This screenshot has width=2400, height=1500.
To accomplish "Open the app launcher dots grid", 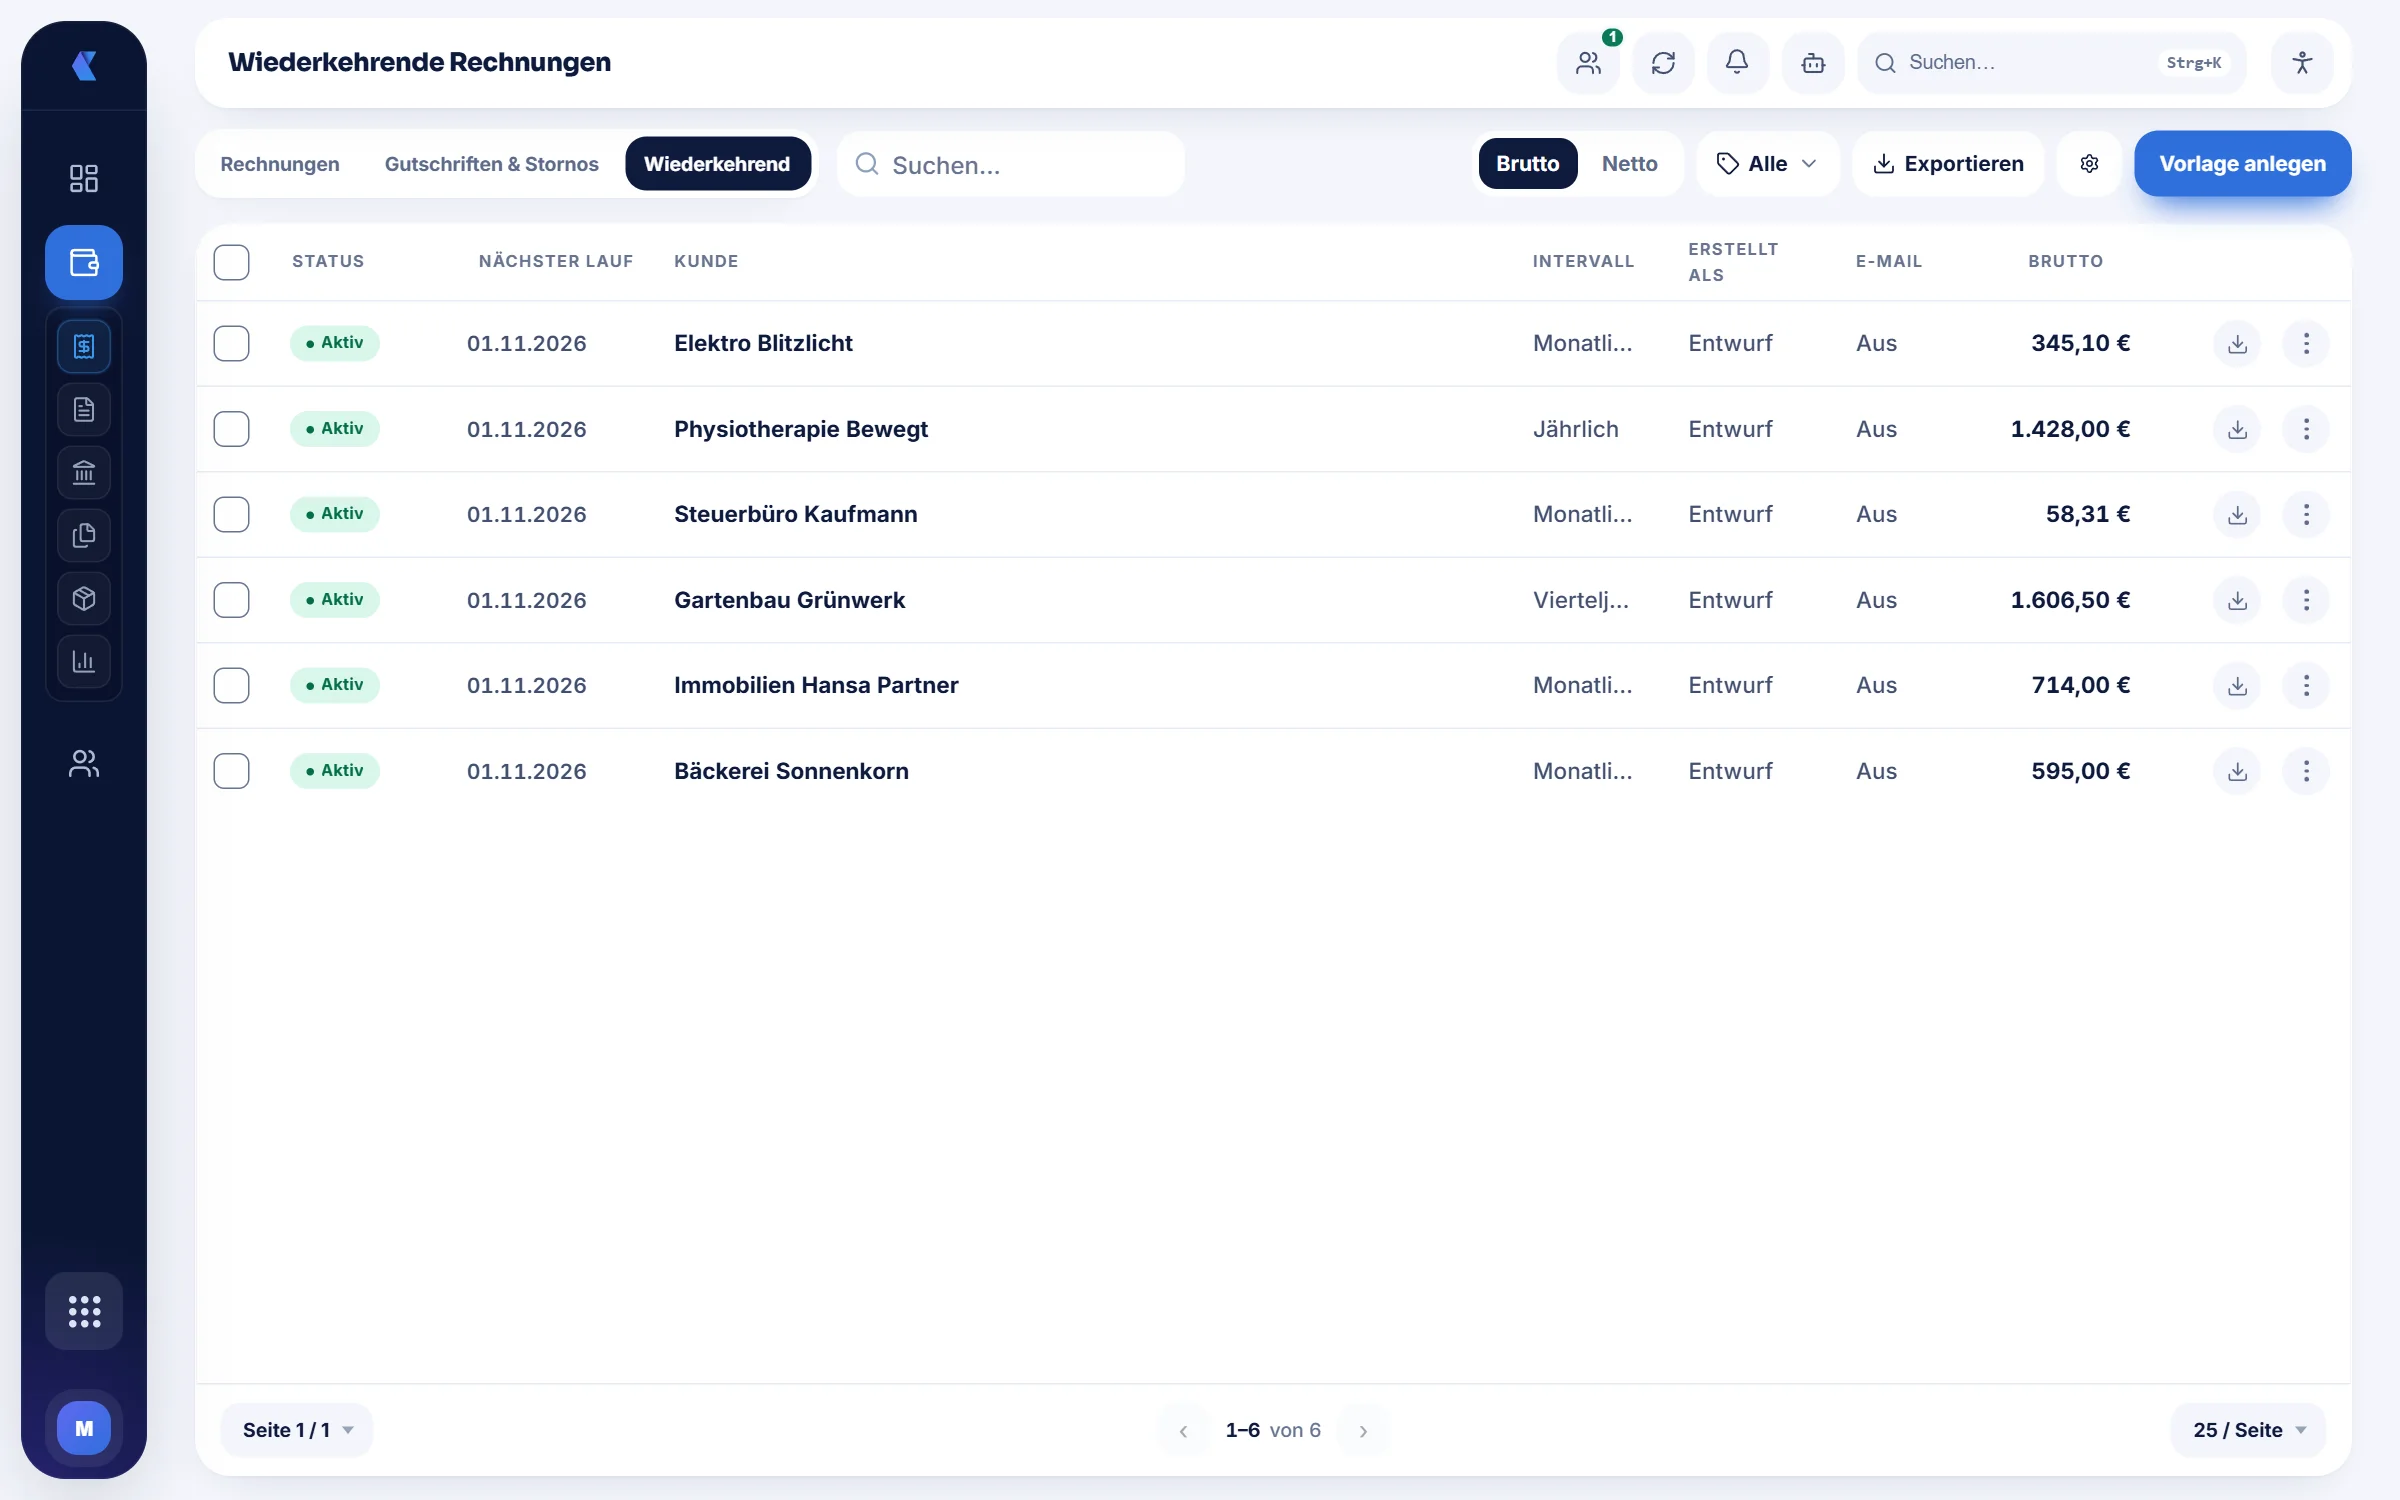I will [84, 1311].
